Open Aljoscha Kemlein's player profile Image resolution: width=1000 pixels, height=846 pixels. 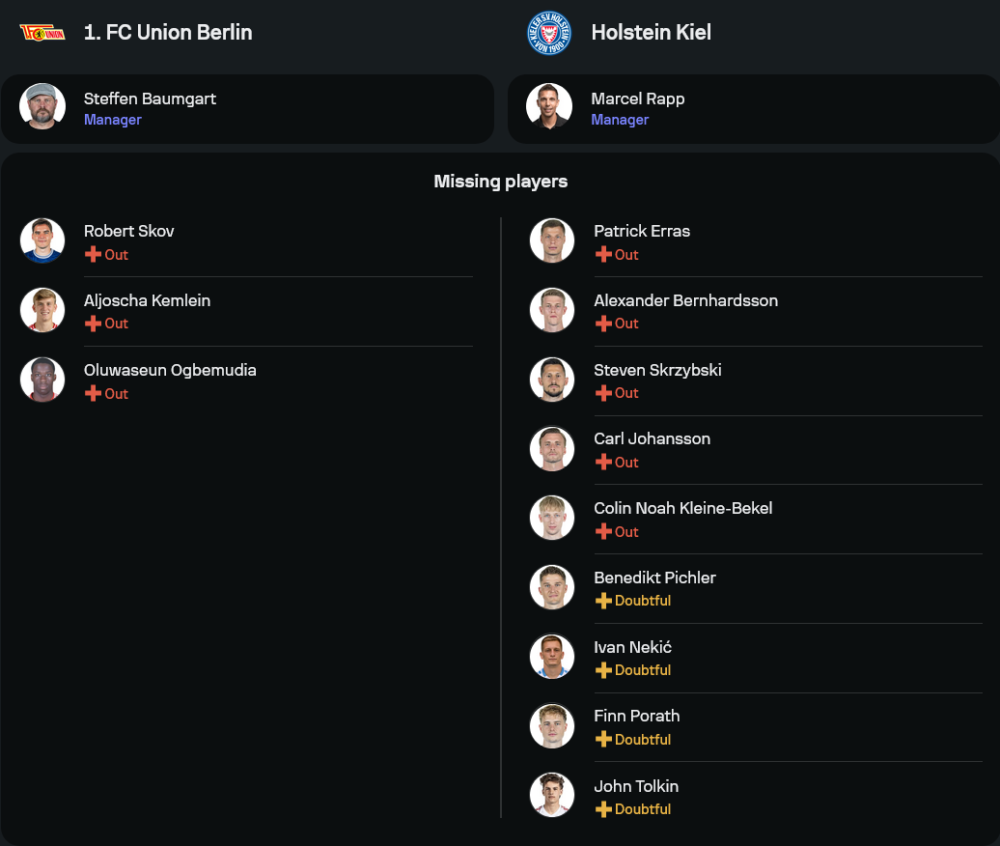[147, 300]
